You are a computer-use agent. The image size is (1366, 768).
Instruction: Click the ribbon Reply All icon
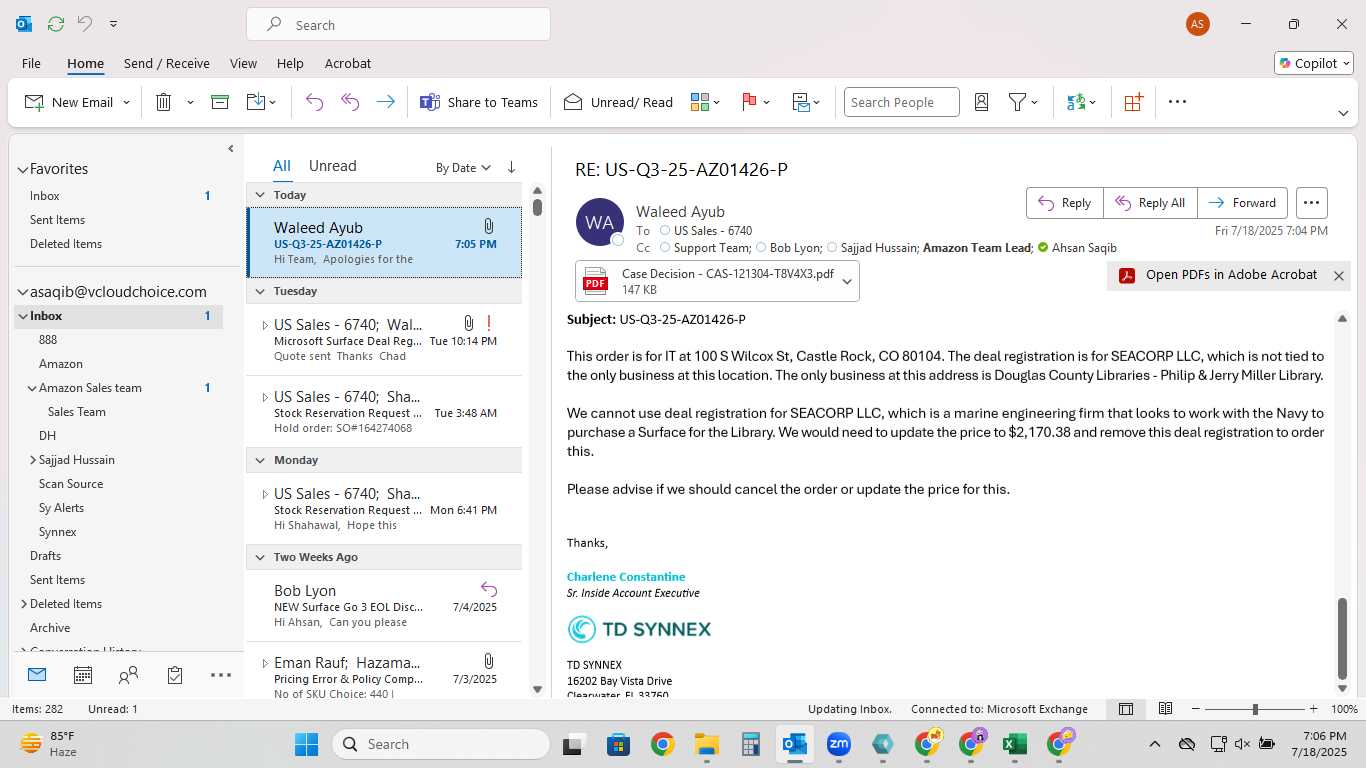pos(350,102)
